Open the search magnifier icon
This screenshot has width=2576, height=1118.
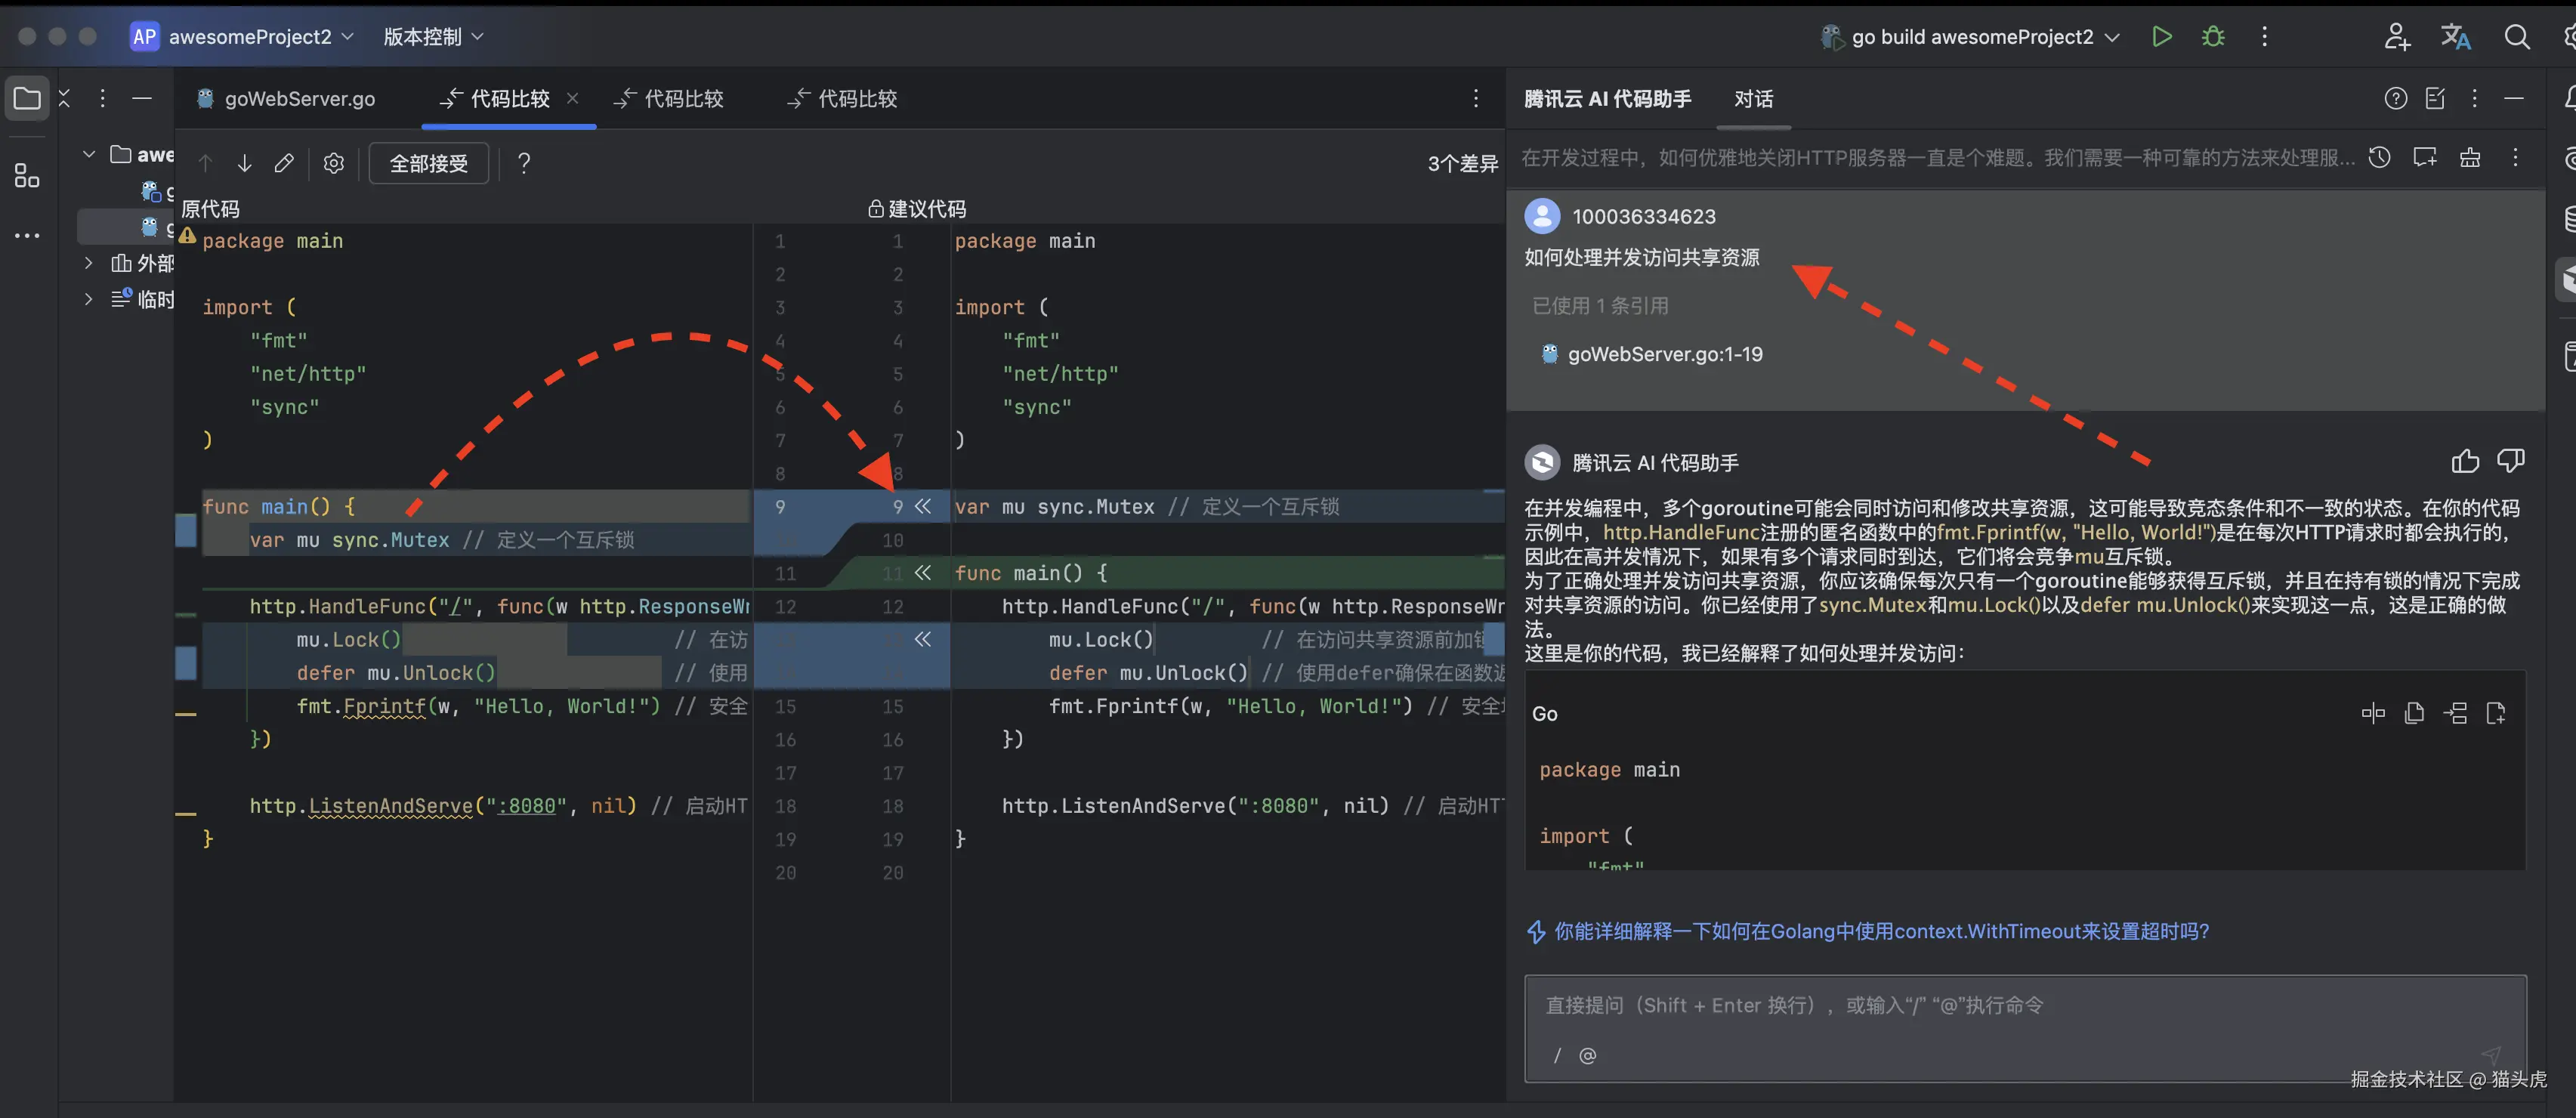click(2516, 37)
